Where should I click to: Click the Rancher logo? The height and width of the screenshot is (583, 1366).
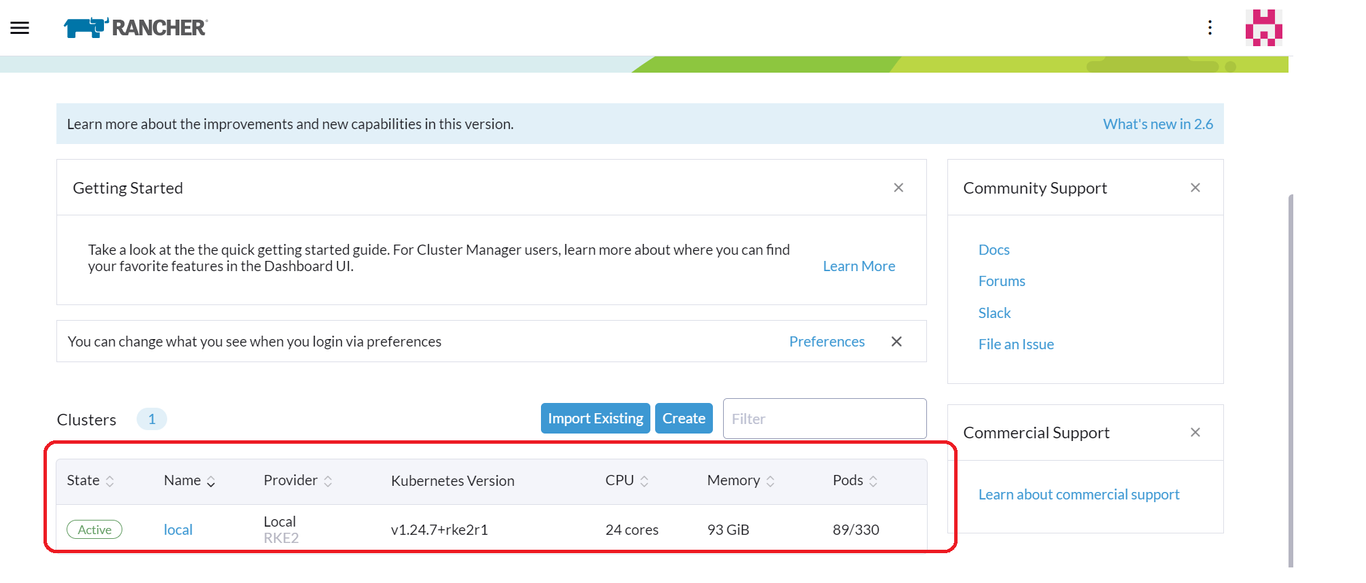coord(135,28)
